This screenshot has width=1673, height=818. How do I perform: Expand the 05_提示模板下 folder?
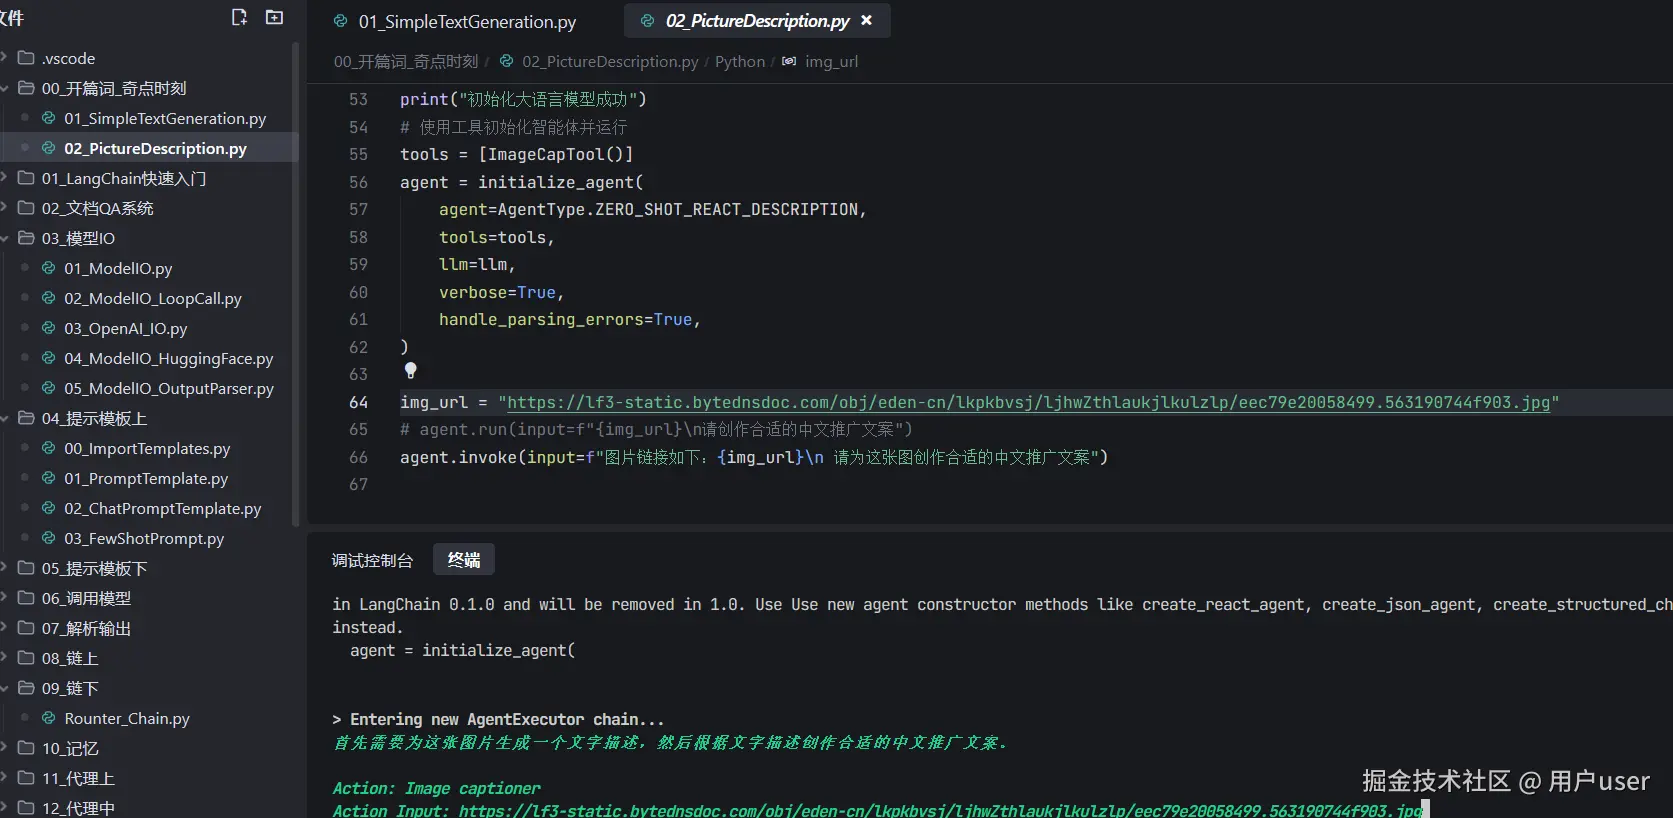pyautogui.click(x=5, y=568)
